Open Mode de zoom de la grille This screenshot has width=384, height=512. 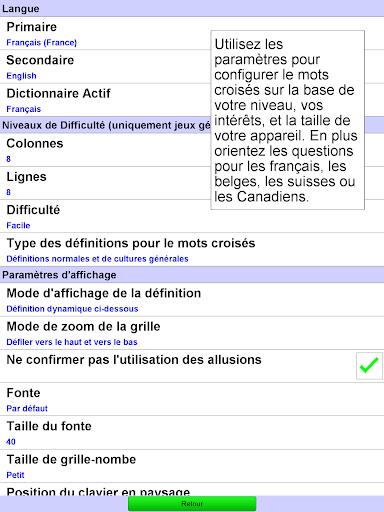click(x=192, y=333)
